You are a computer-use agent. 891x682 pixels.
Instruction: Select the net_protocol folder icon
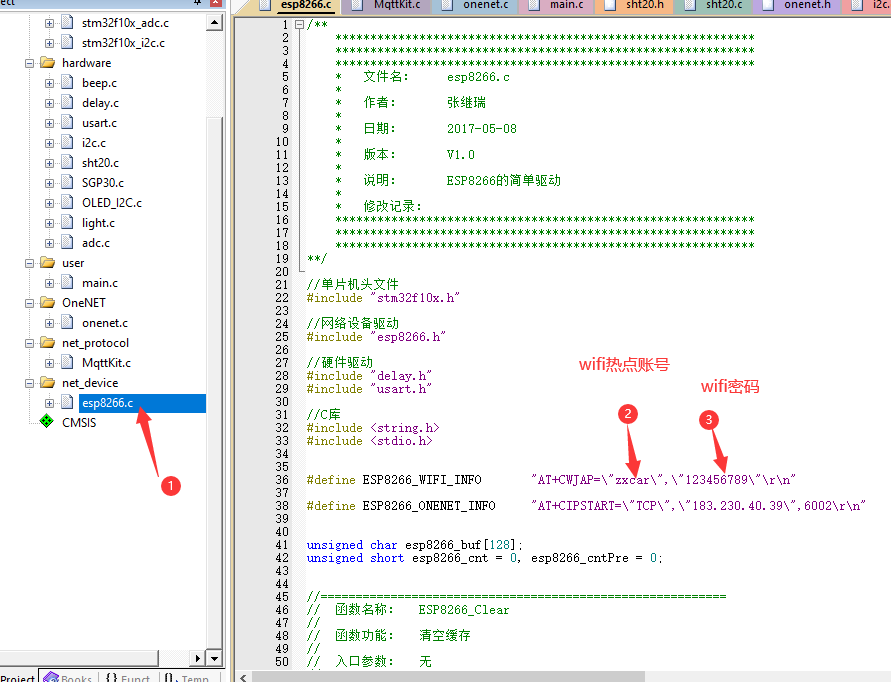coord(47,343)
